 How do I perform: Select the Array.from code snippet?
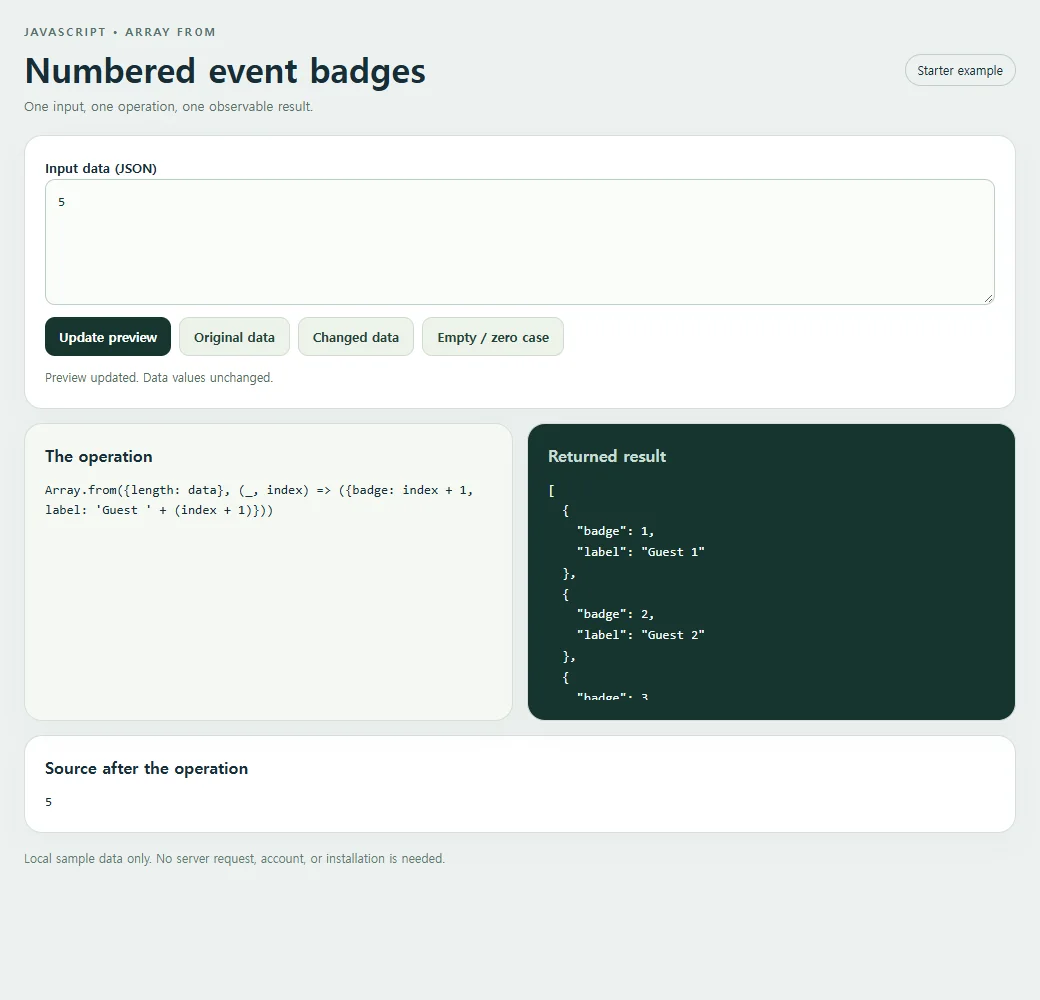coord(259,500)
